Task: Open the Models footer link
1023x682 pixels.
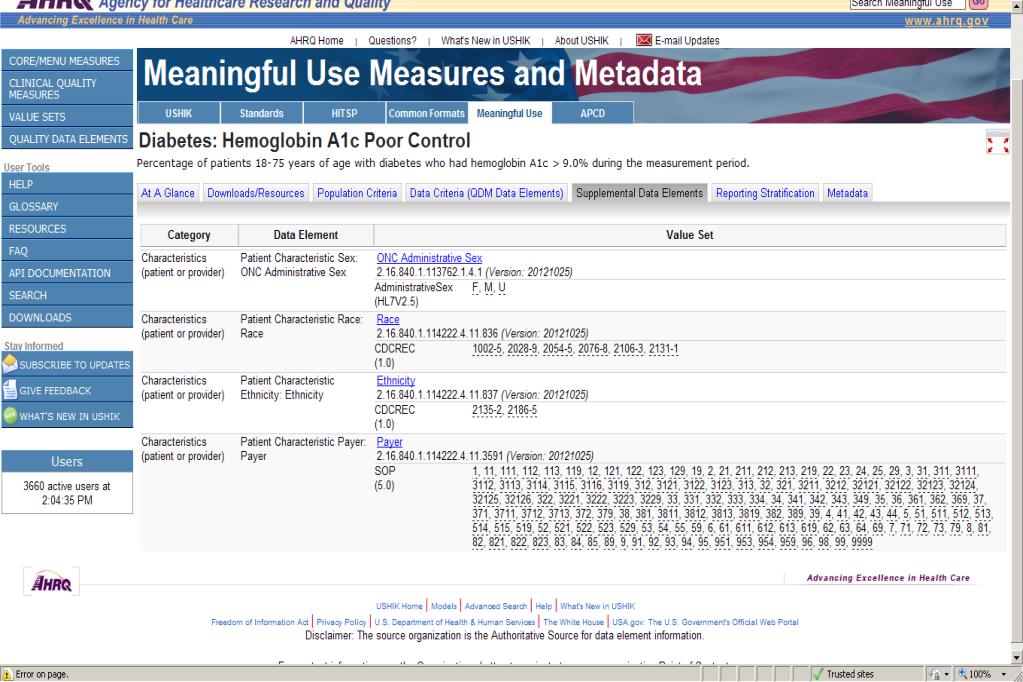Action: tap(444, 606)
